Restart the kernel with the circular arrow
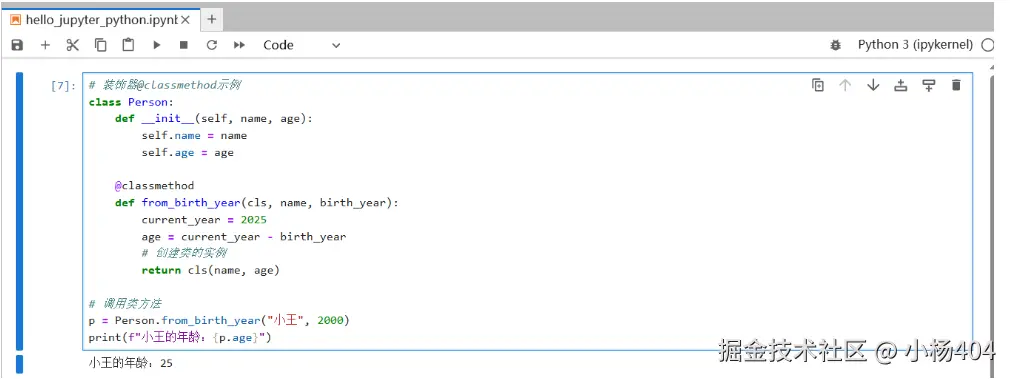The height and width of the screenshot is (379, 1010). tap(211, 45)
